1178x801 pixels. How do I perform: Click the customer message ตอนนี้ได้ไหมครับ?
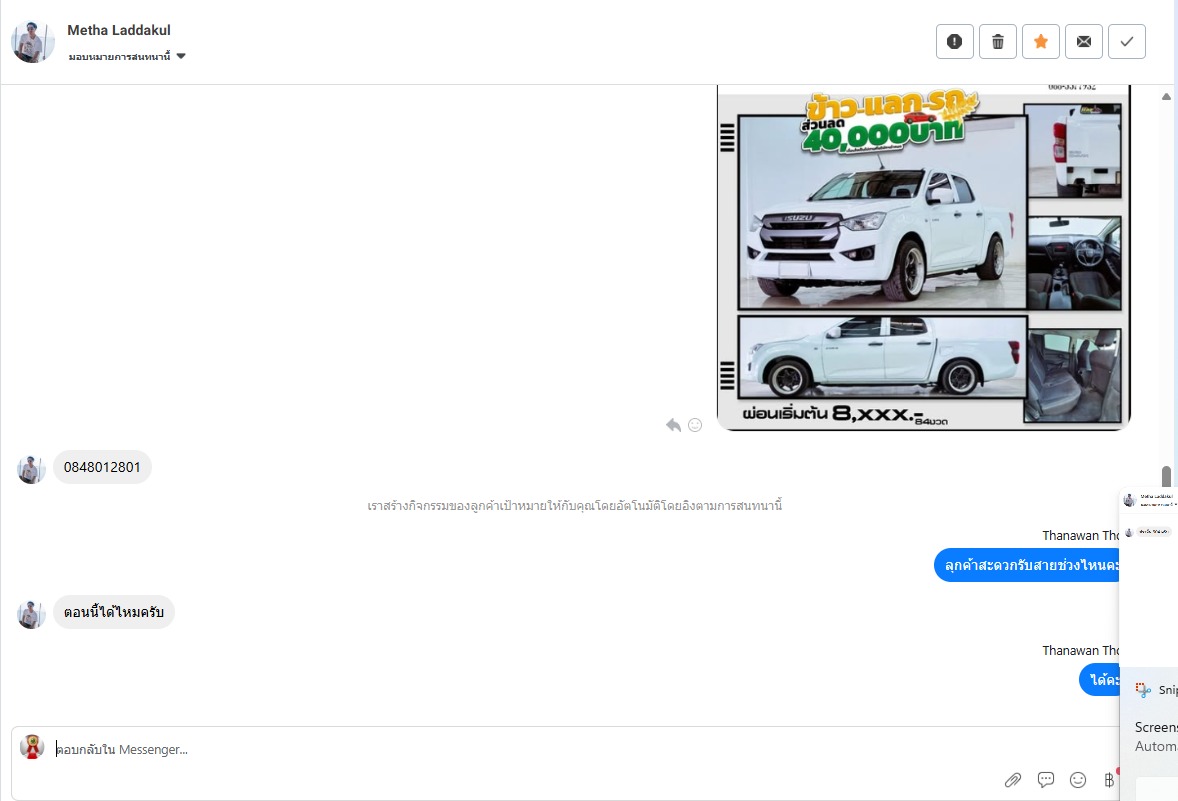[x=114, y=612]
